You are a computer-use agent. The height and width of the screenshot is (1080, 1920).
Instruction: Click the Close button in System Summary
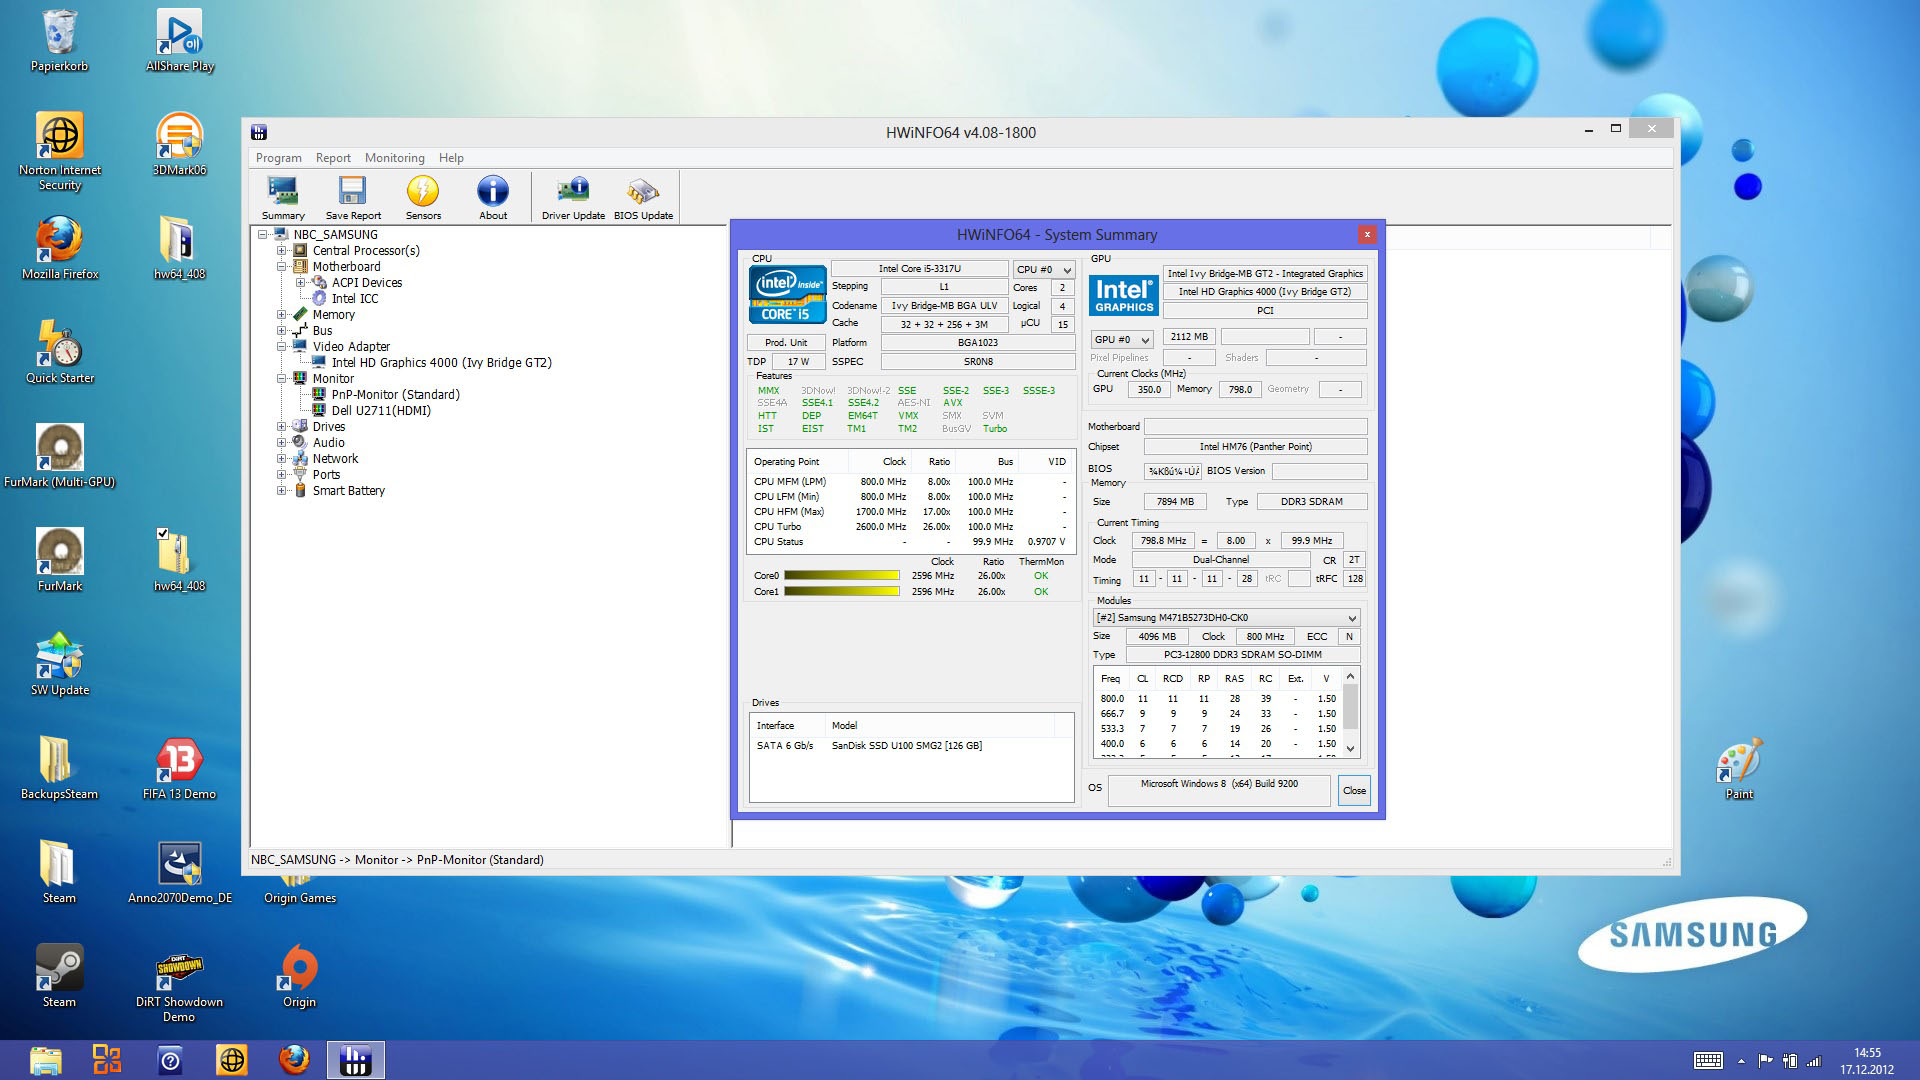[1354, 791]
